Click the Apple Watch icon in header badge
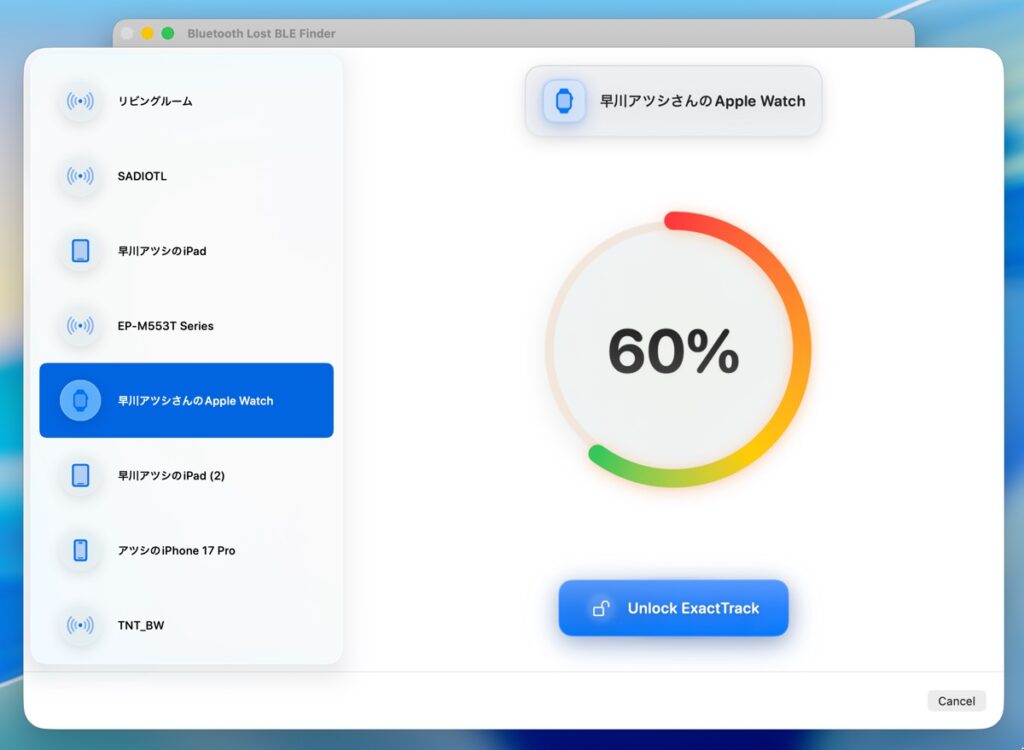Viewport: 1024px width, 750px height. 564,101
